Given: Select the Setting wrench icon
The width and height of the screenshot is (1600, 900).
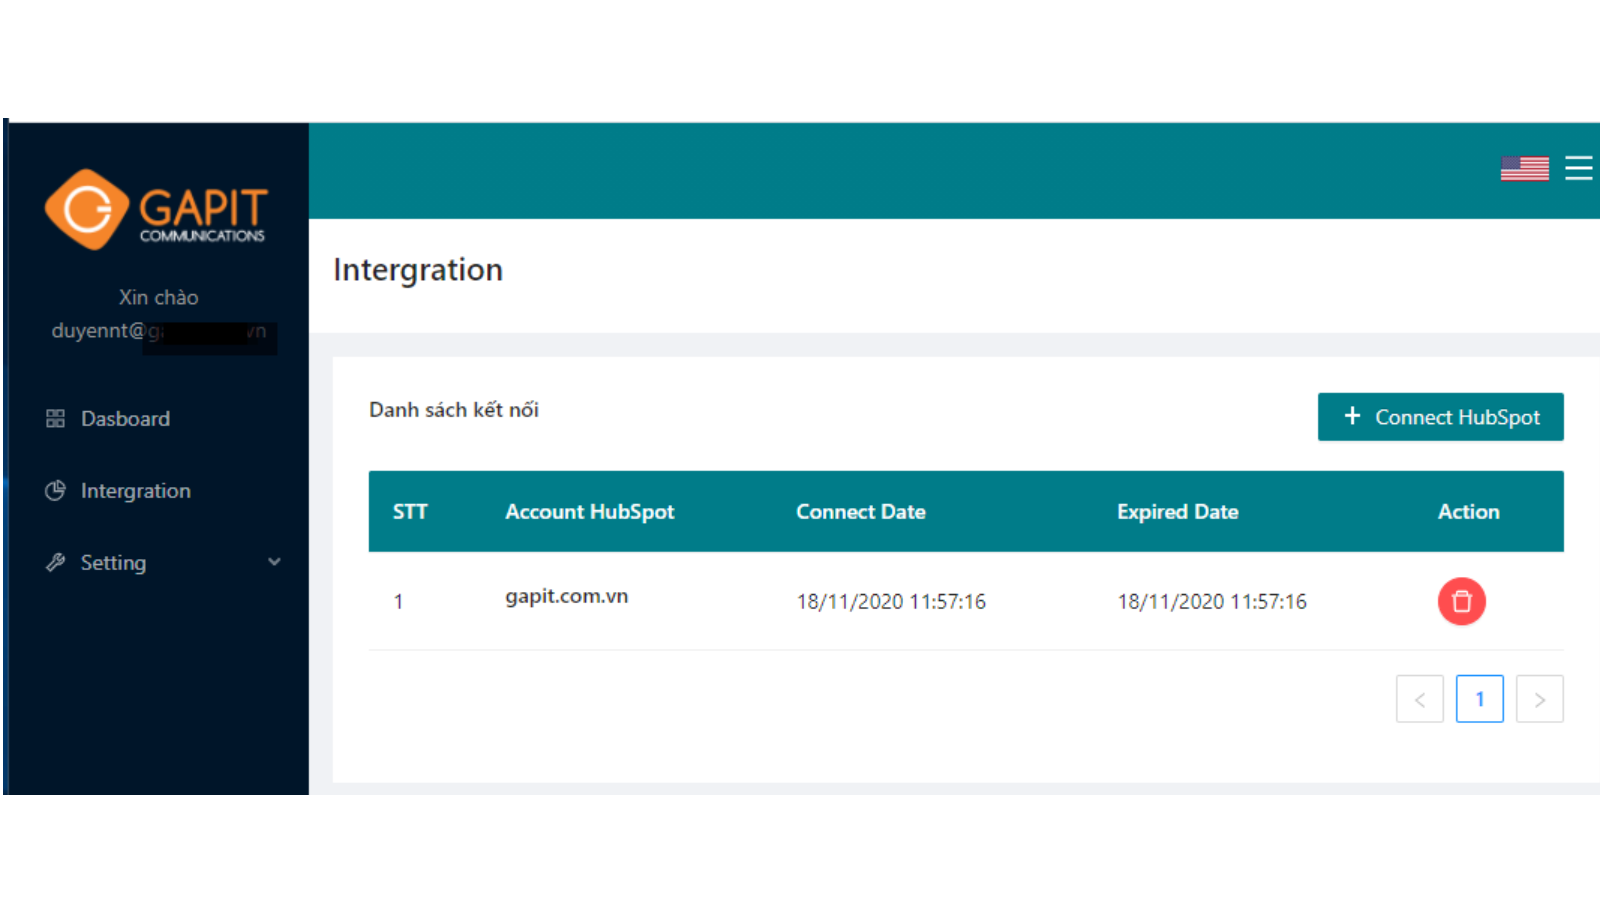Looking at the screenshot, I should pos(55,562).
